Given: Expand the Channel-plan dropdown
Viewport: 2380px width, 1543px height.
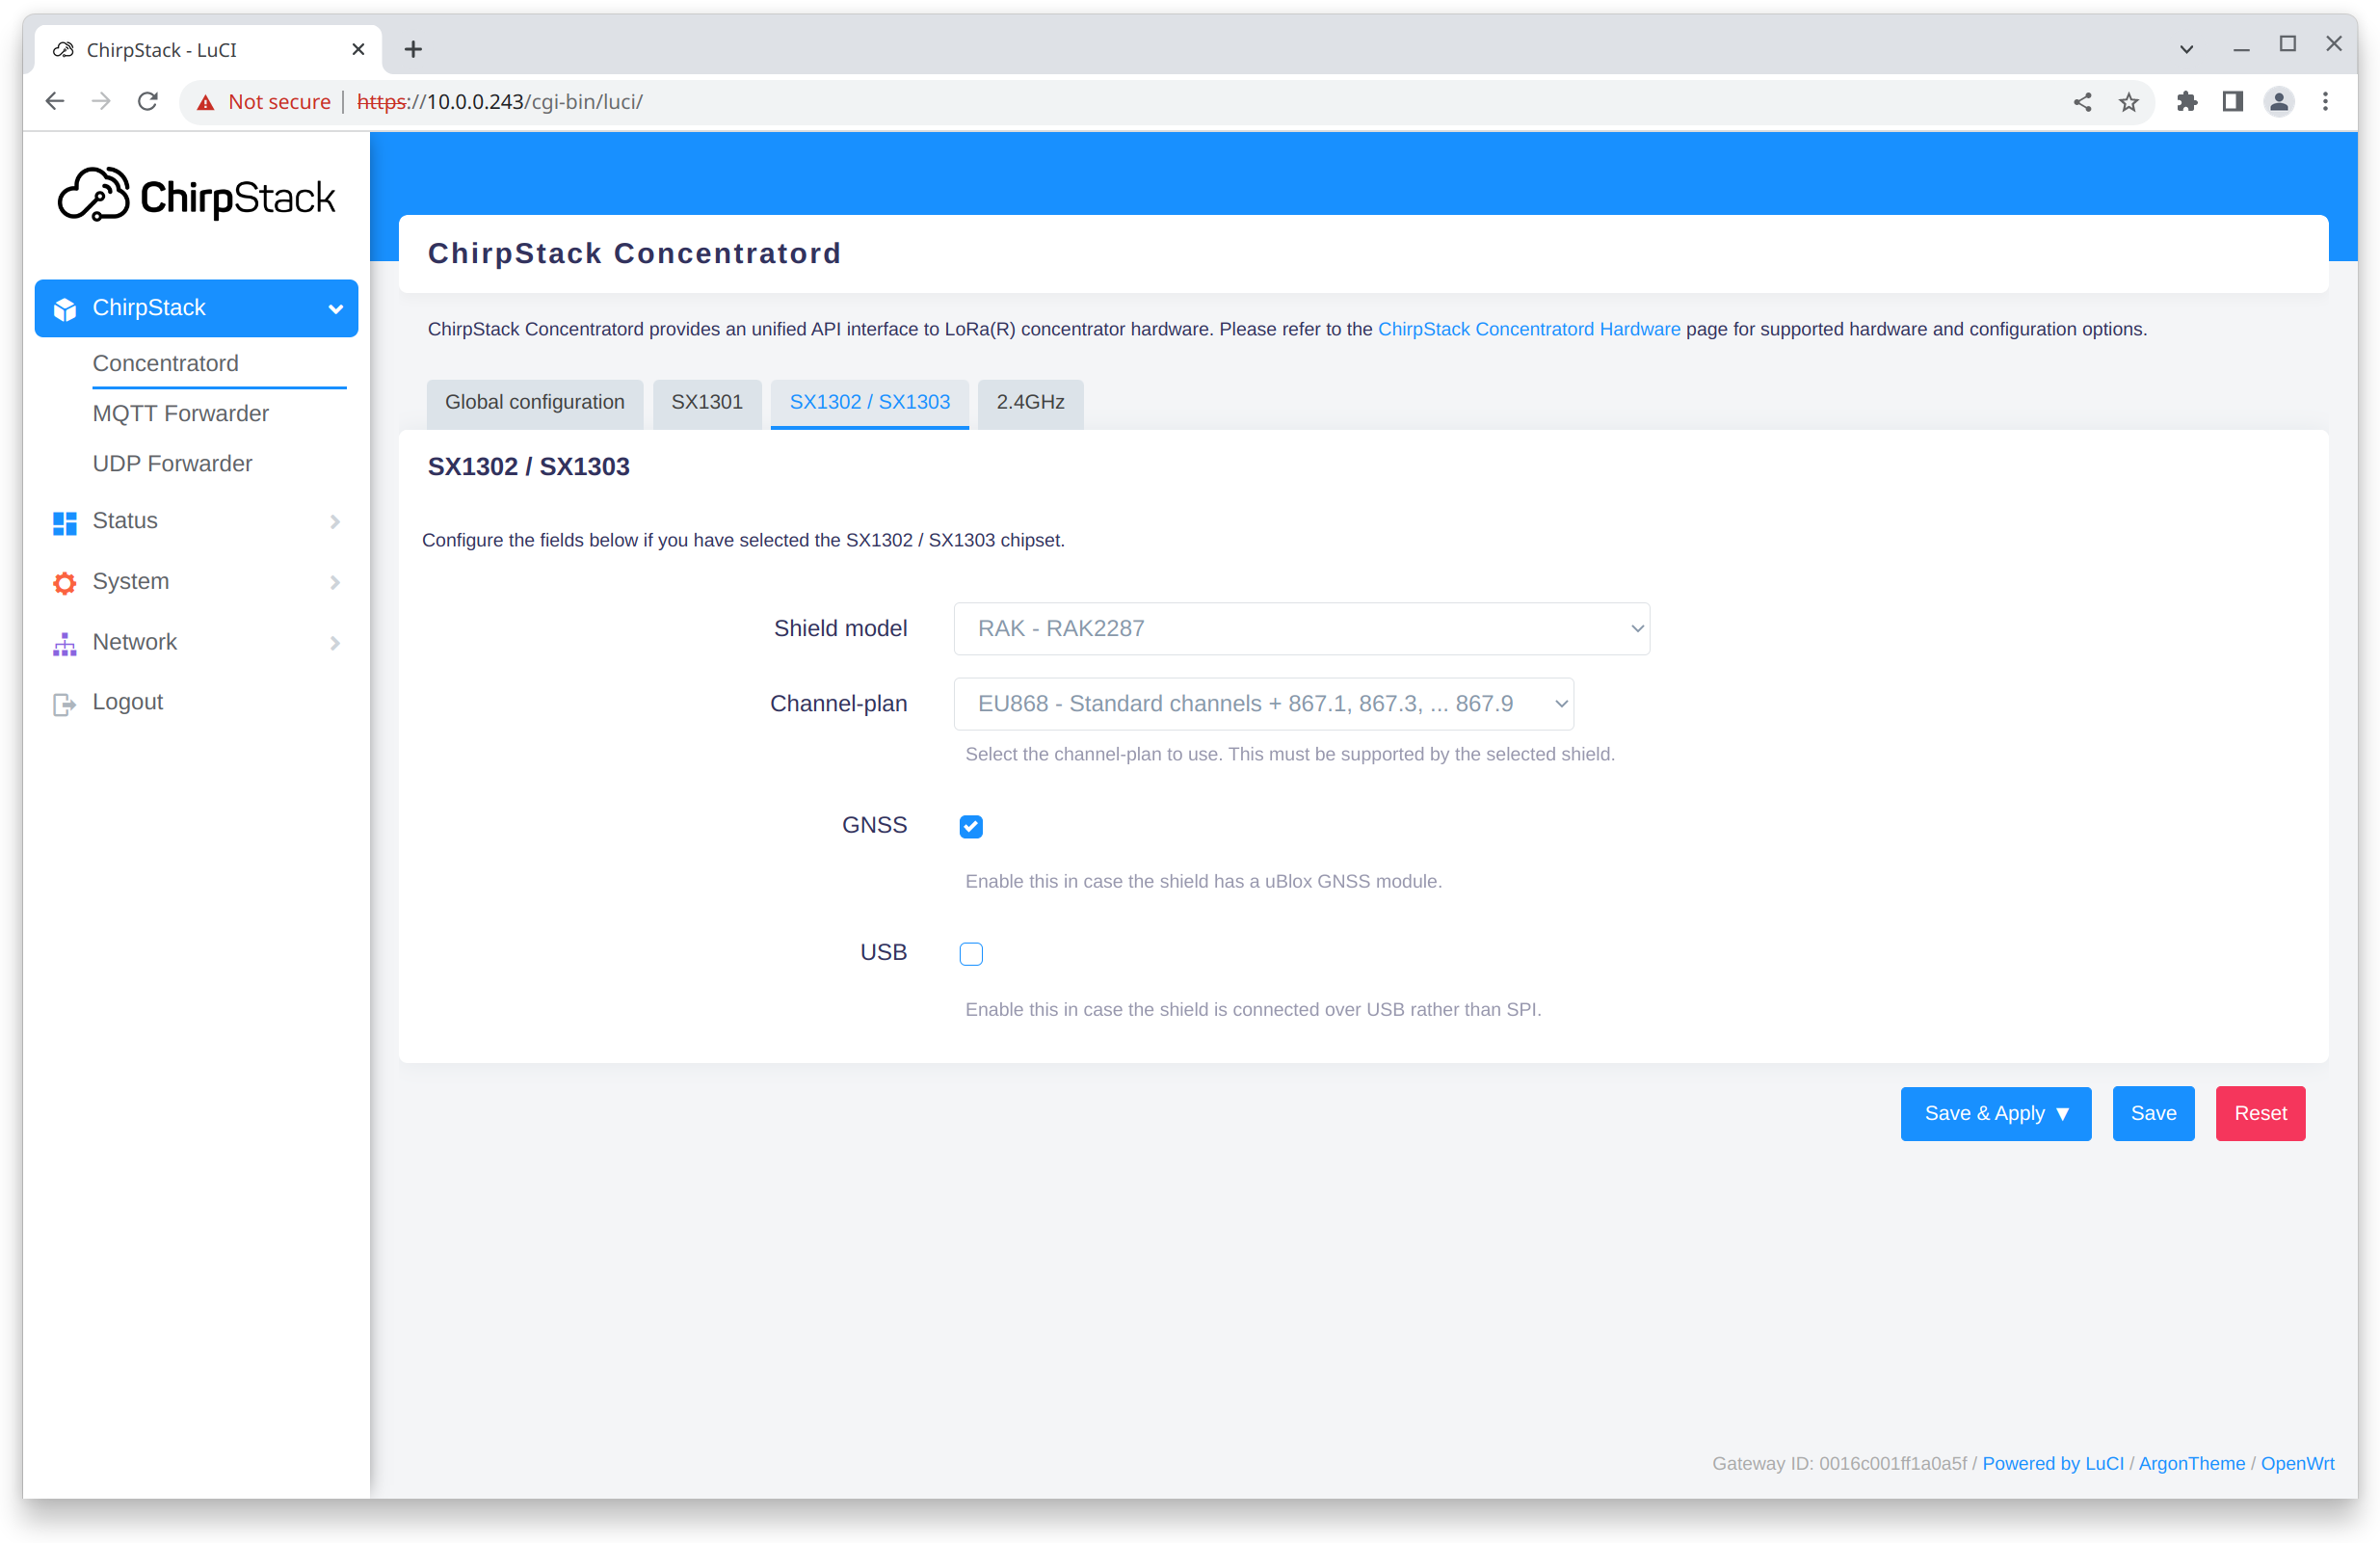Looking at the screenshot, I should [1264, 703].
